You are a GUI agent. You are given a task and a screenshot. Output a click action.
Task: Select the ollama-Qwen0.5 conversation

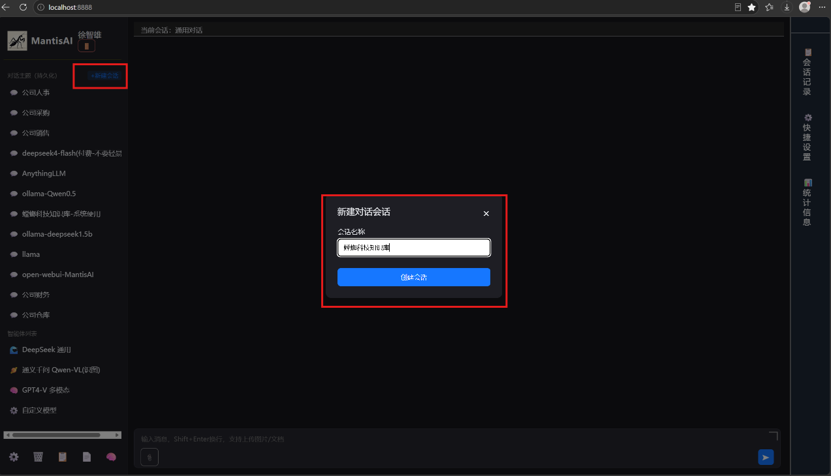coord(49,193)
